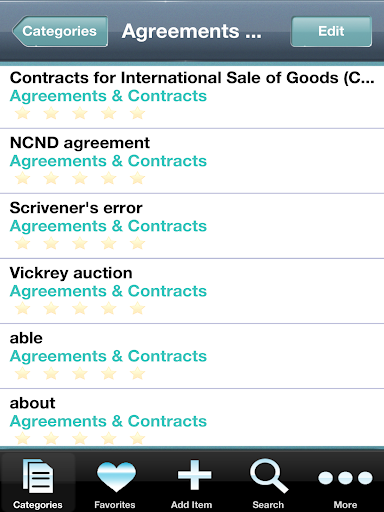The height and width of the screenshot is (512, 384).
Task: Click fourth star under Contracts for International Sale
Action: (109, 113)
